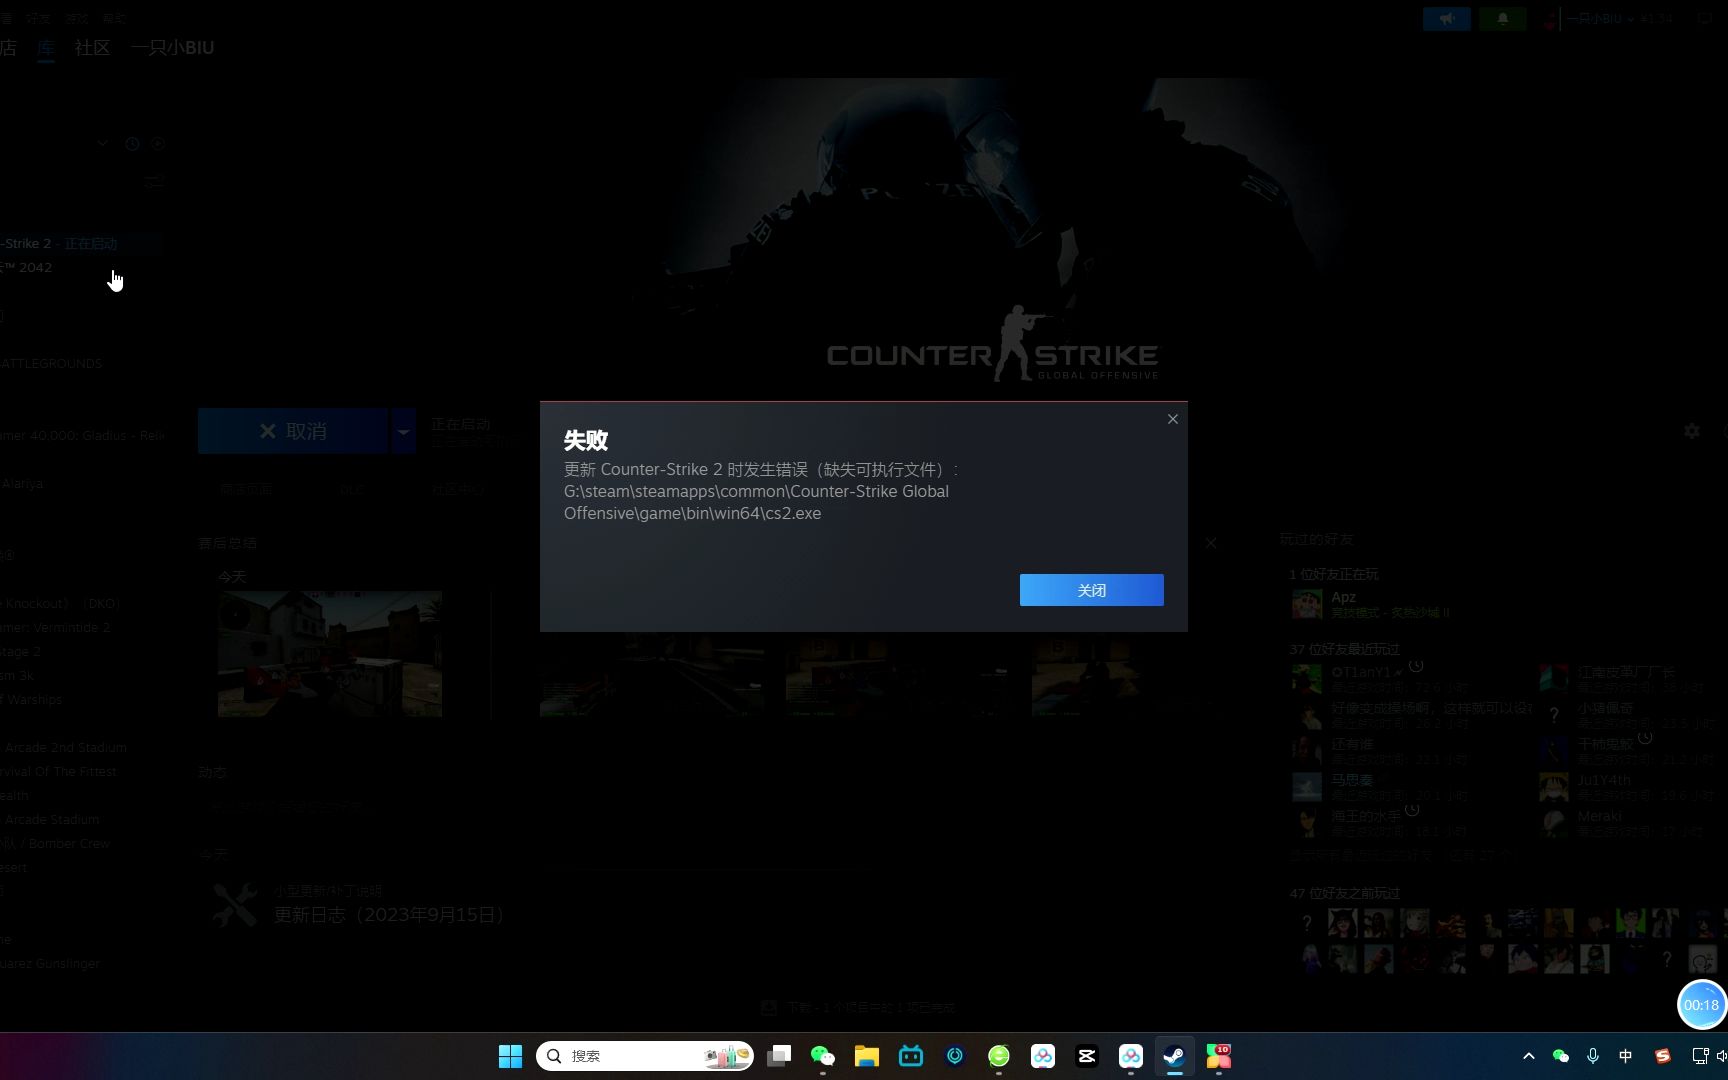Open the Steam notifications bell

tap(1502, 19)
